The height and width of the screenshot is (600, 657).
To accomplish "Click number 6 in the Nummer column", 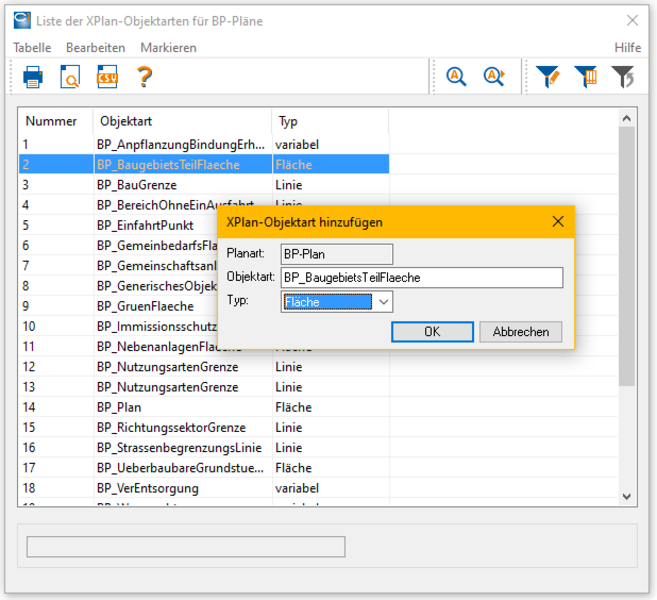I will pos(26,245).
